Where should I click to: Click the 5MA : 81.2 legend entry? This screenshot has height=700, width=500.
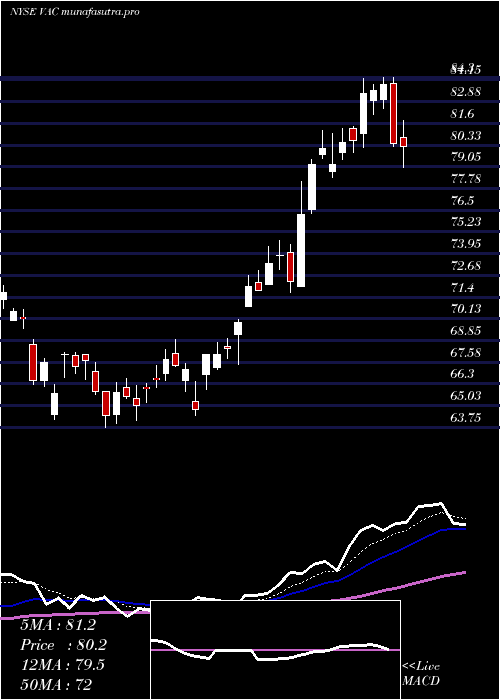[58, 625]
